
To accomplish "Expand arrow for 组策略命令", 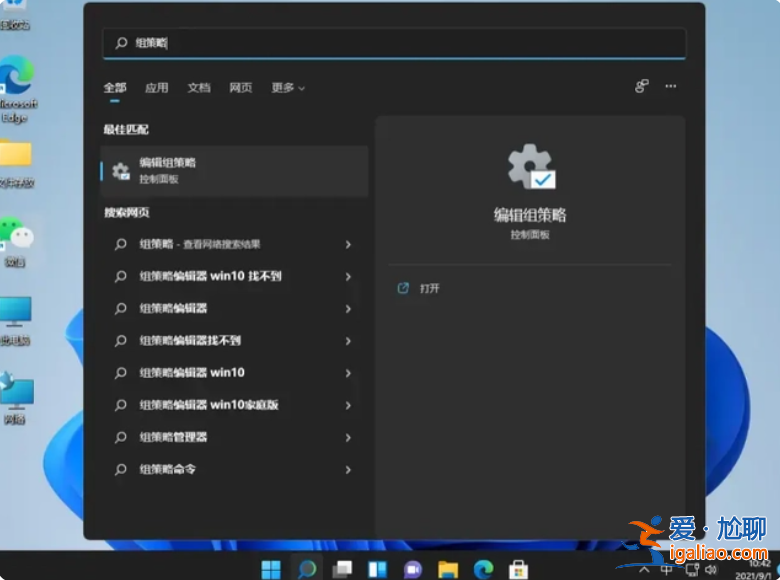I will pyautogui.click(x=348, y=470).
